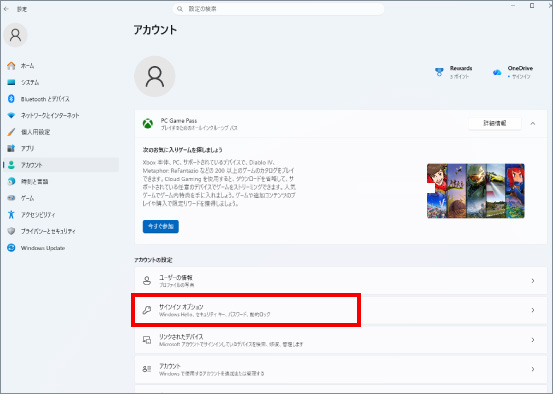The image size is (553, 394).
Task: Click the アカウント person icon in sidebar
Action: [x=11, y=165]
